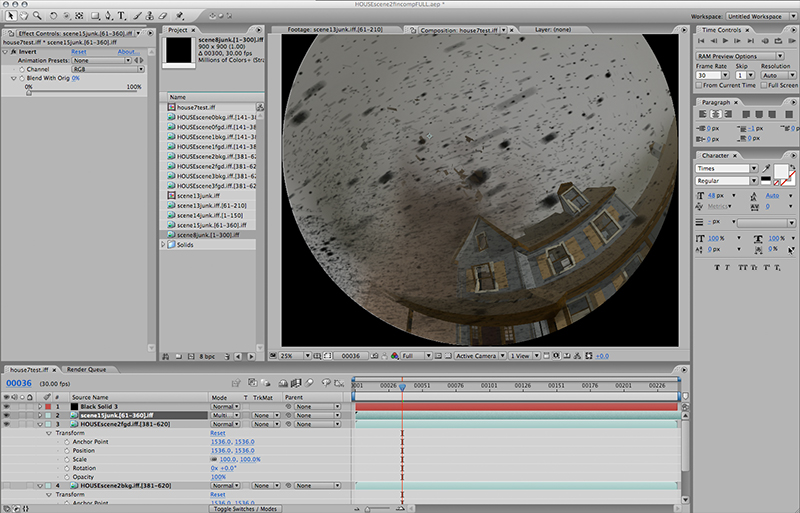The height and width of the screenshot is (513, 800).
Task: Switch to Render Queue tab
Action: pos(87,370)
